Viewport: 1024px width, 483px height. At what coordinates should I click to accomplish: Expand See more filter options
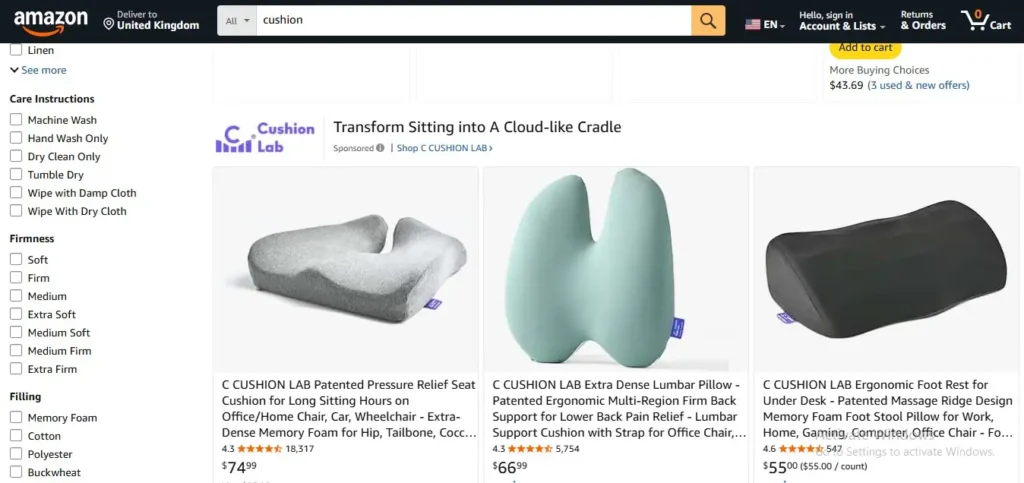[x=38, y=70]
